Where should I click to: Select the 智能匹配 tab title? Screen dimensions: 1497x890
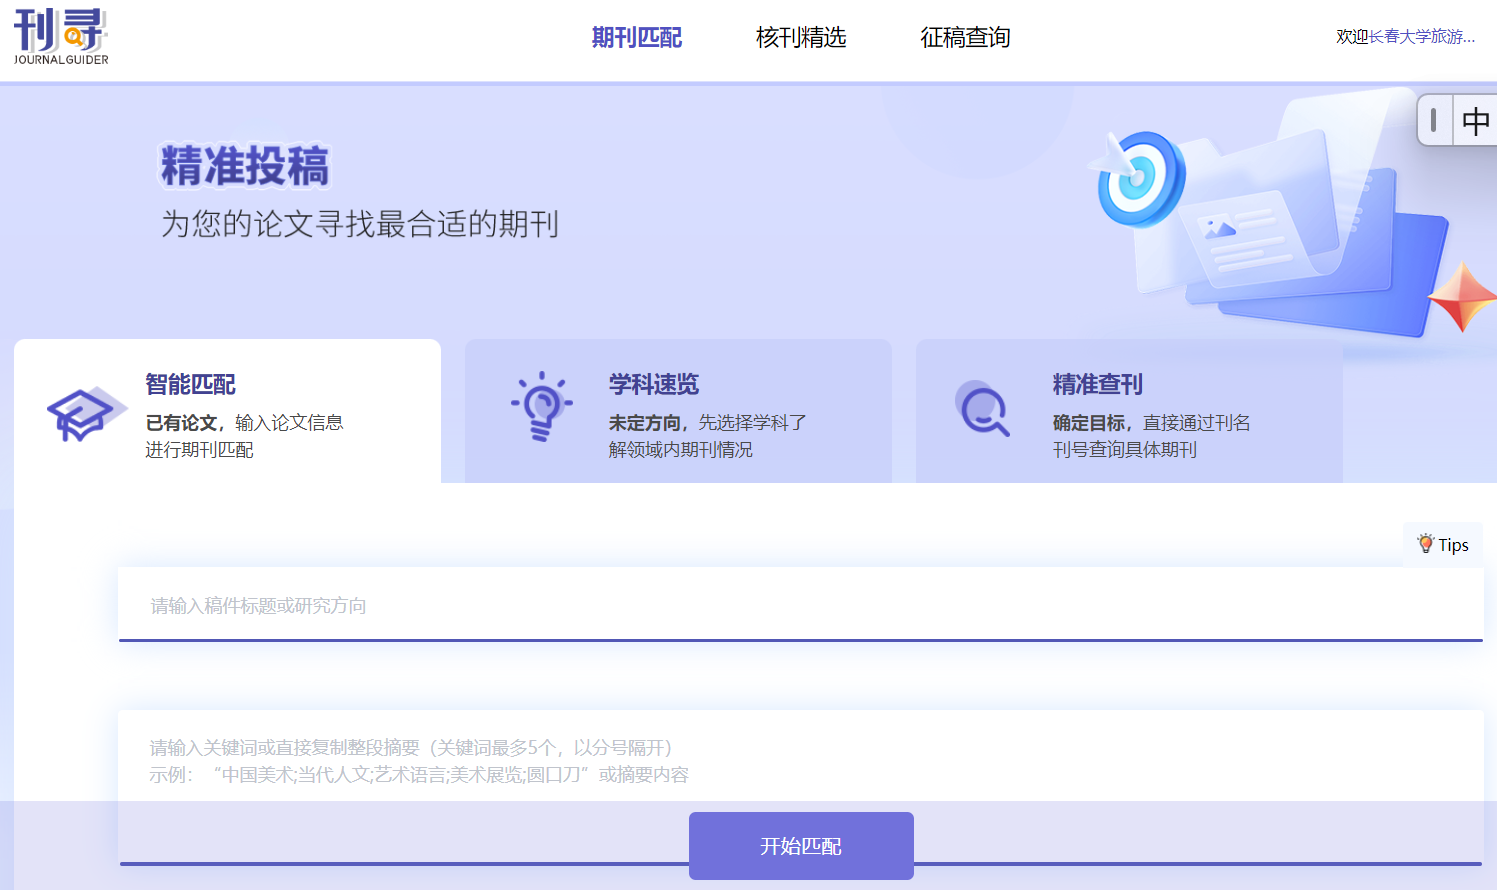(190, 384)
